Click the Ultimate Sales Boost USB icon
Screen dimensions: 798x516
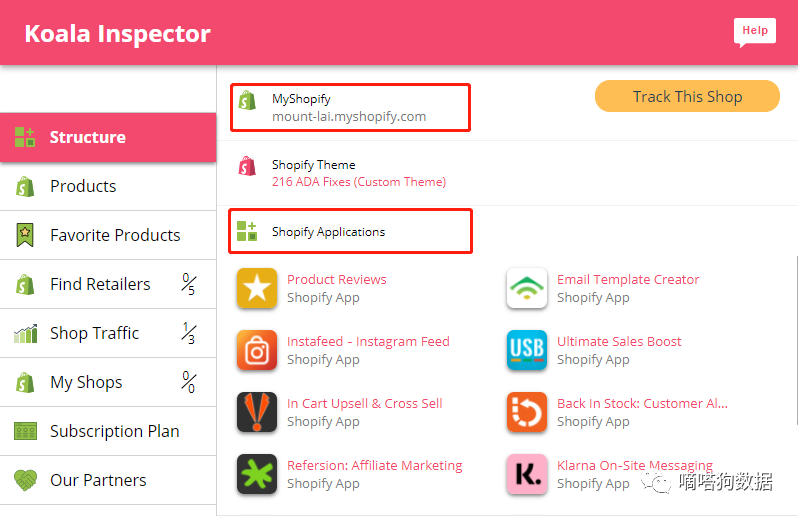pyautogui.click(x=527, y=350)
